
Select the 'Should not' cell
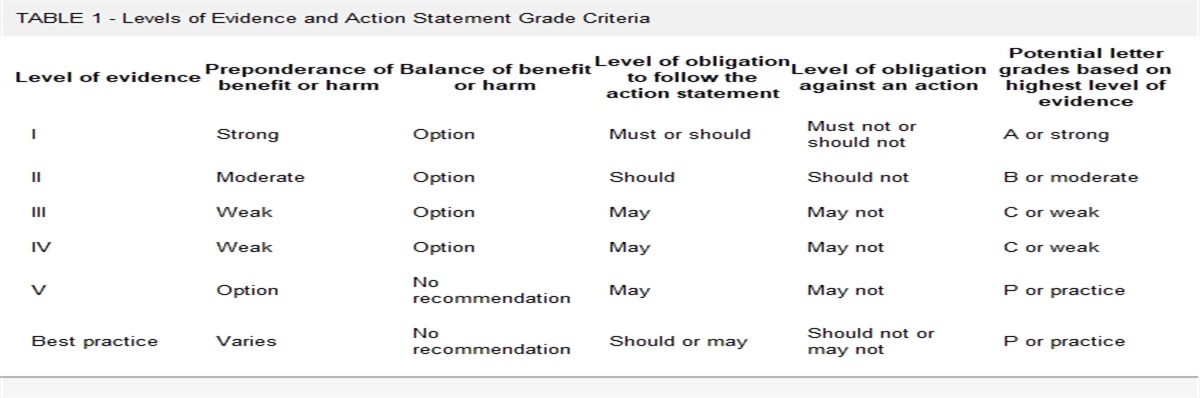858,177
